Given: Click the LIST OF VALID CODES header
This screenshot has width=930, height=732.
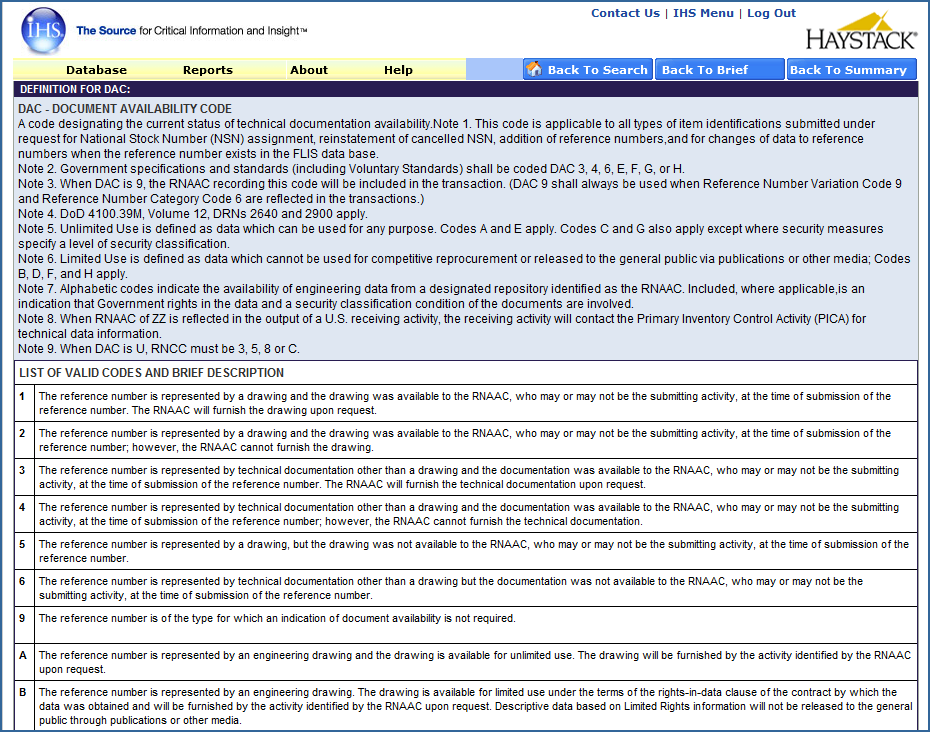Looking at the screenshot, I should point(464,372).
